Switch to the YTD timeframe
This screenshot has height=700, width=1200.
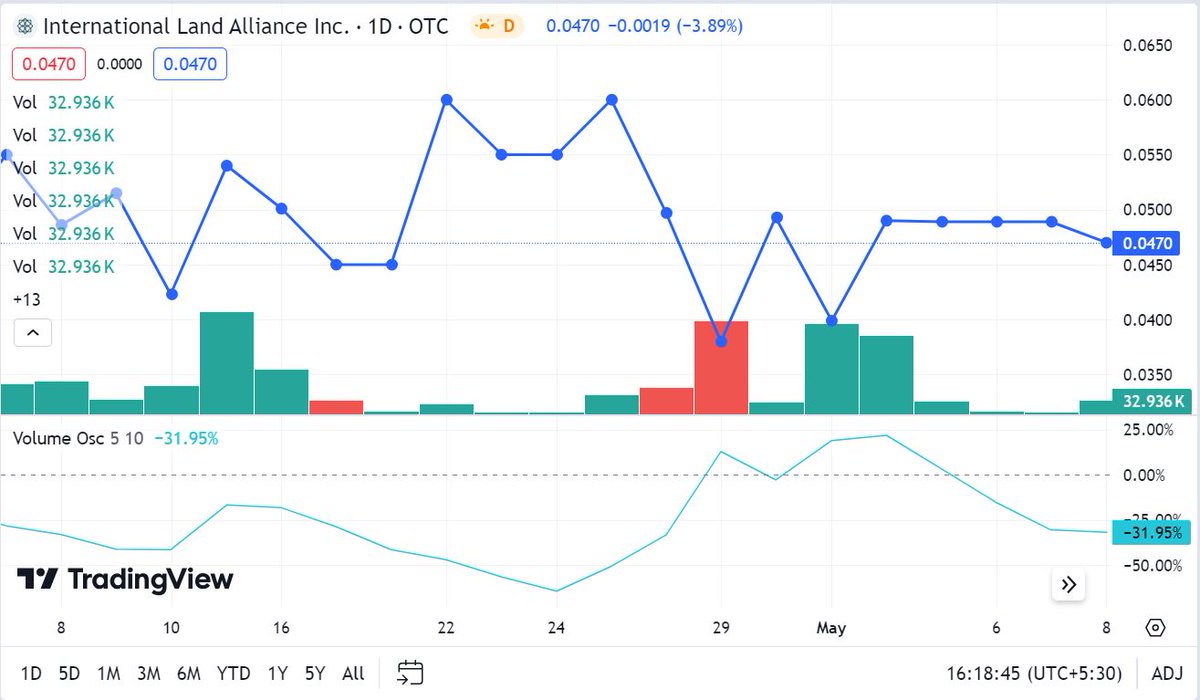click(x=234, y=673)
